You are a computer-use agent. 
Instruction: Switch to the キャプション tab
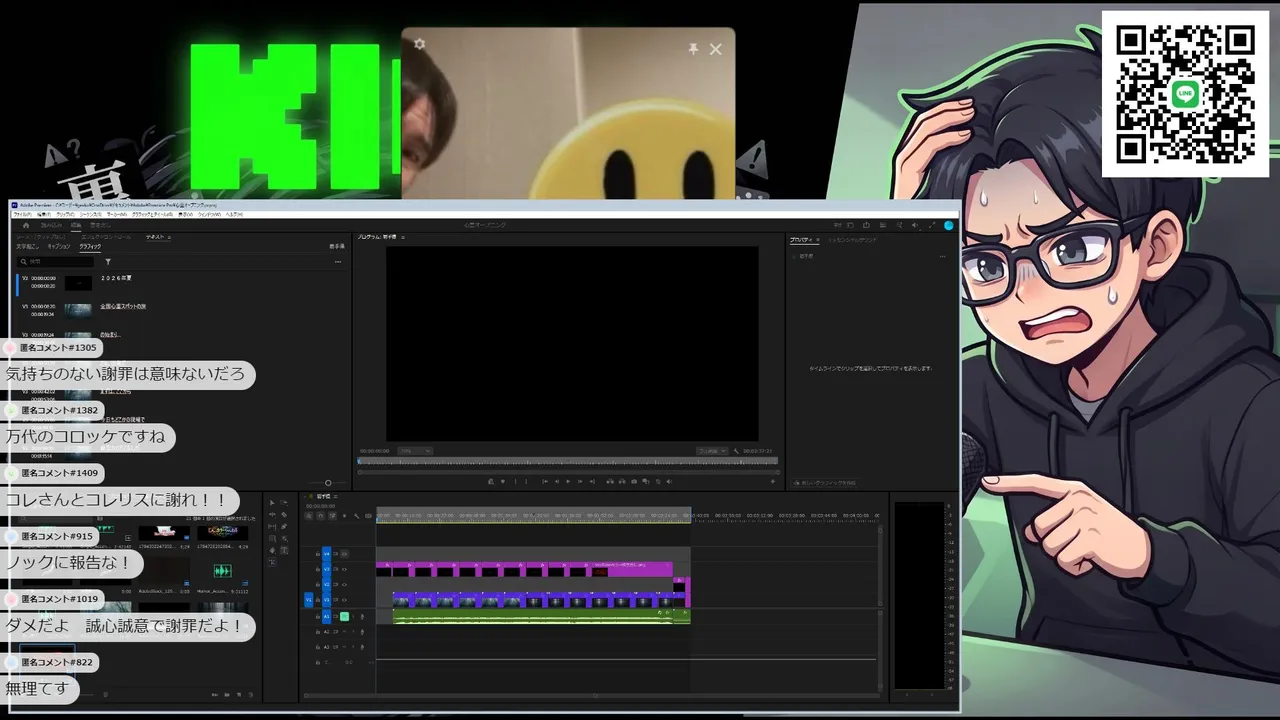pyautogui.click(x=59, y=246)
